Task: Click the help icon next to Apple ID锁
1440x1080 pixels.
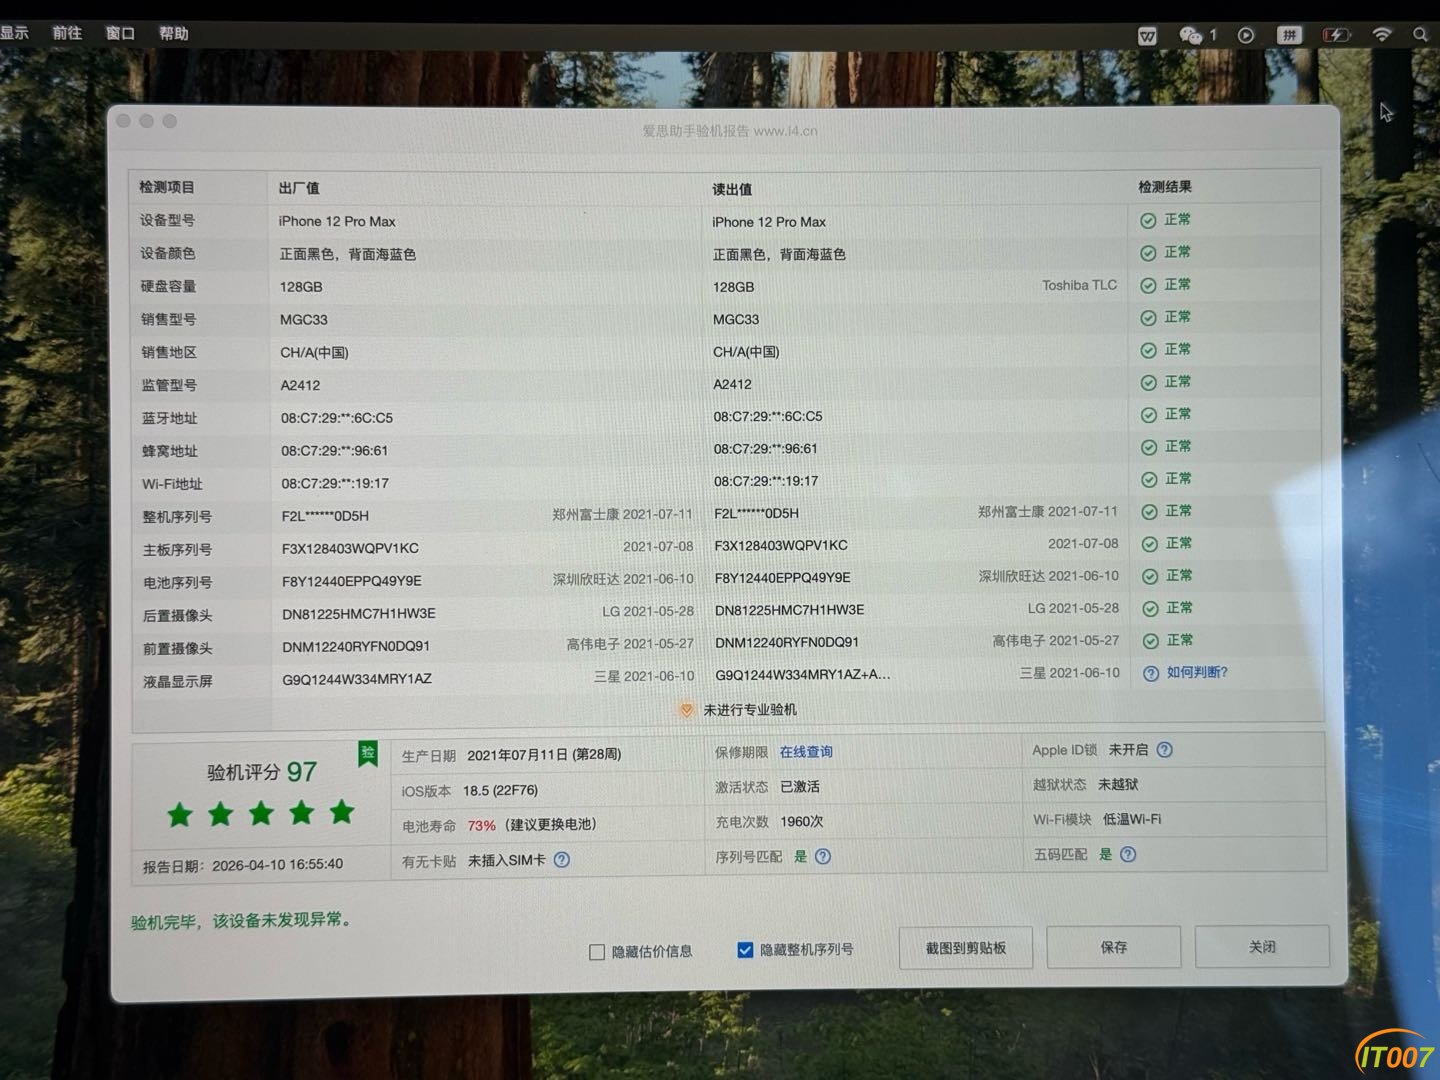Action: click(1164, 750)
